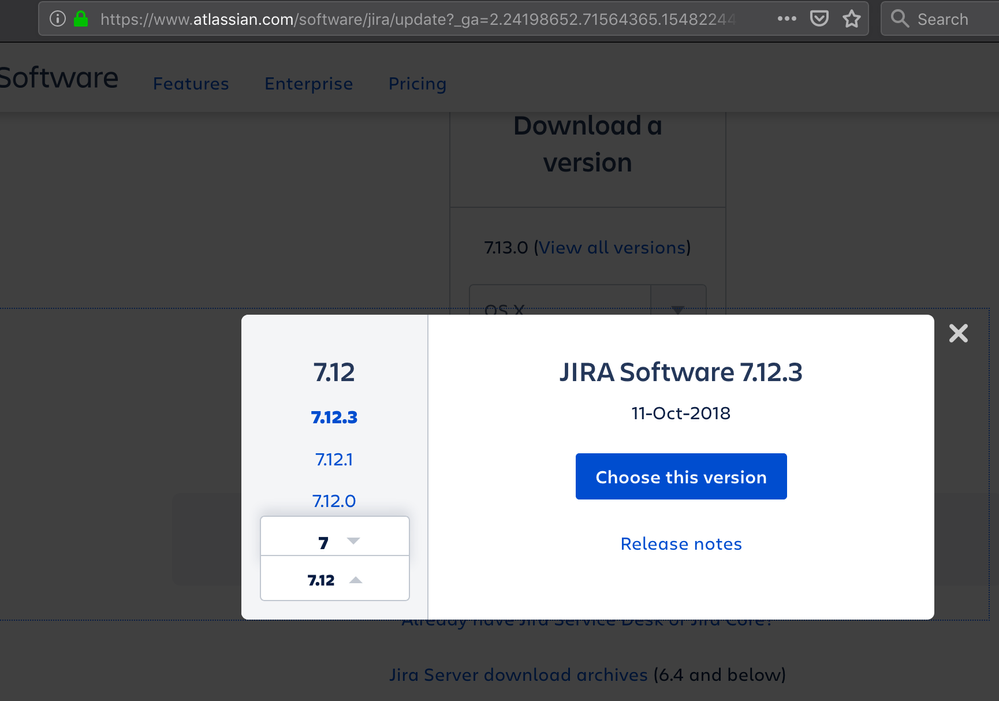
Task: Click the search magnifier icon
Action: pos(899,18)
